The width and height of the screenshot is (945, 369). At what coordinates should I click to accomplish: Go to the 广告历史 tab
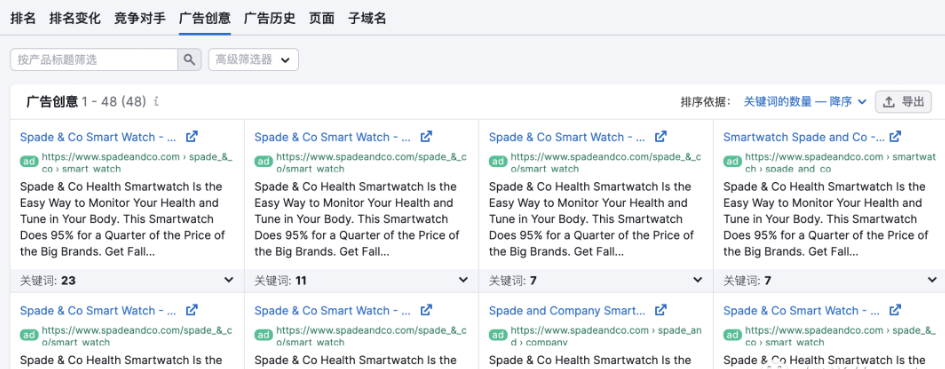(x=269, y=18)
